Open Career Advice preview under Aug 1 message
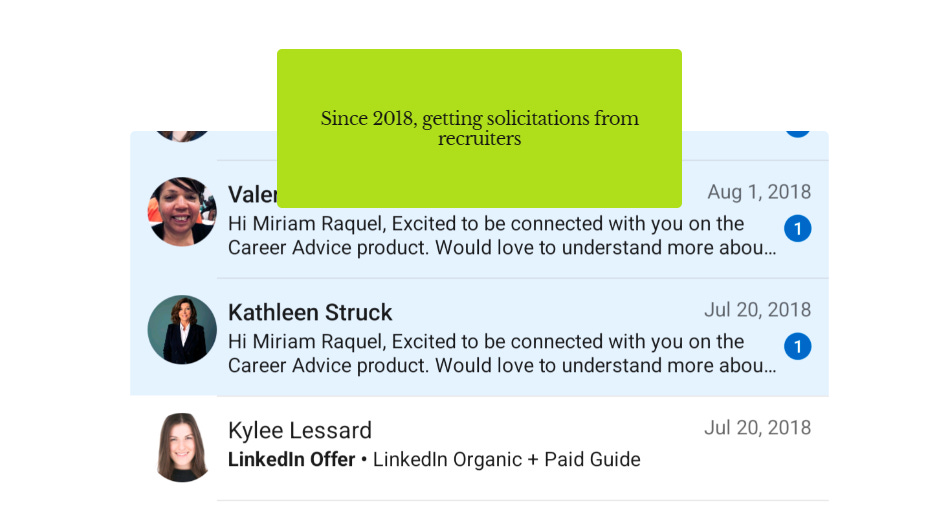 (502, 236)
